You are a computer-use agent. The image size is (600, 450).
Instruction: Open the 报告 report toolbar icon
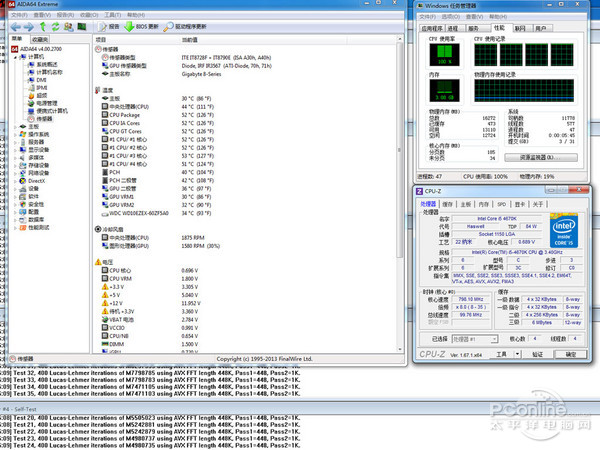[x=108, y=28]
